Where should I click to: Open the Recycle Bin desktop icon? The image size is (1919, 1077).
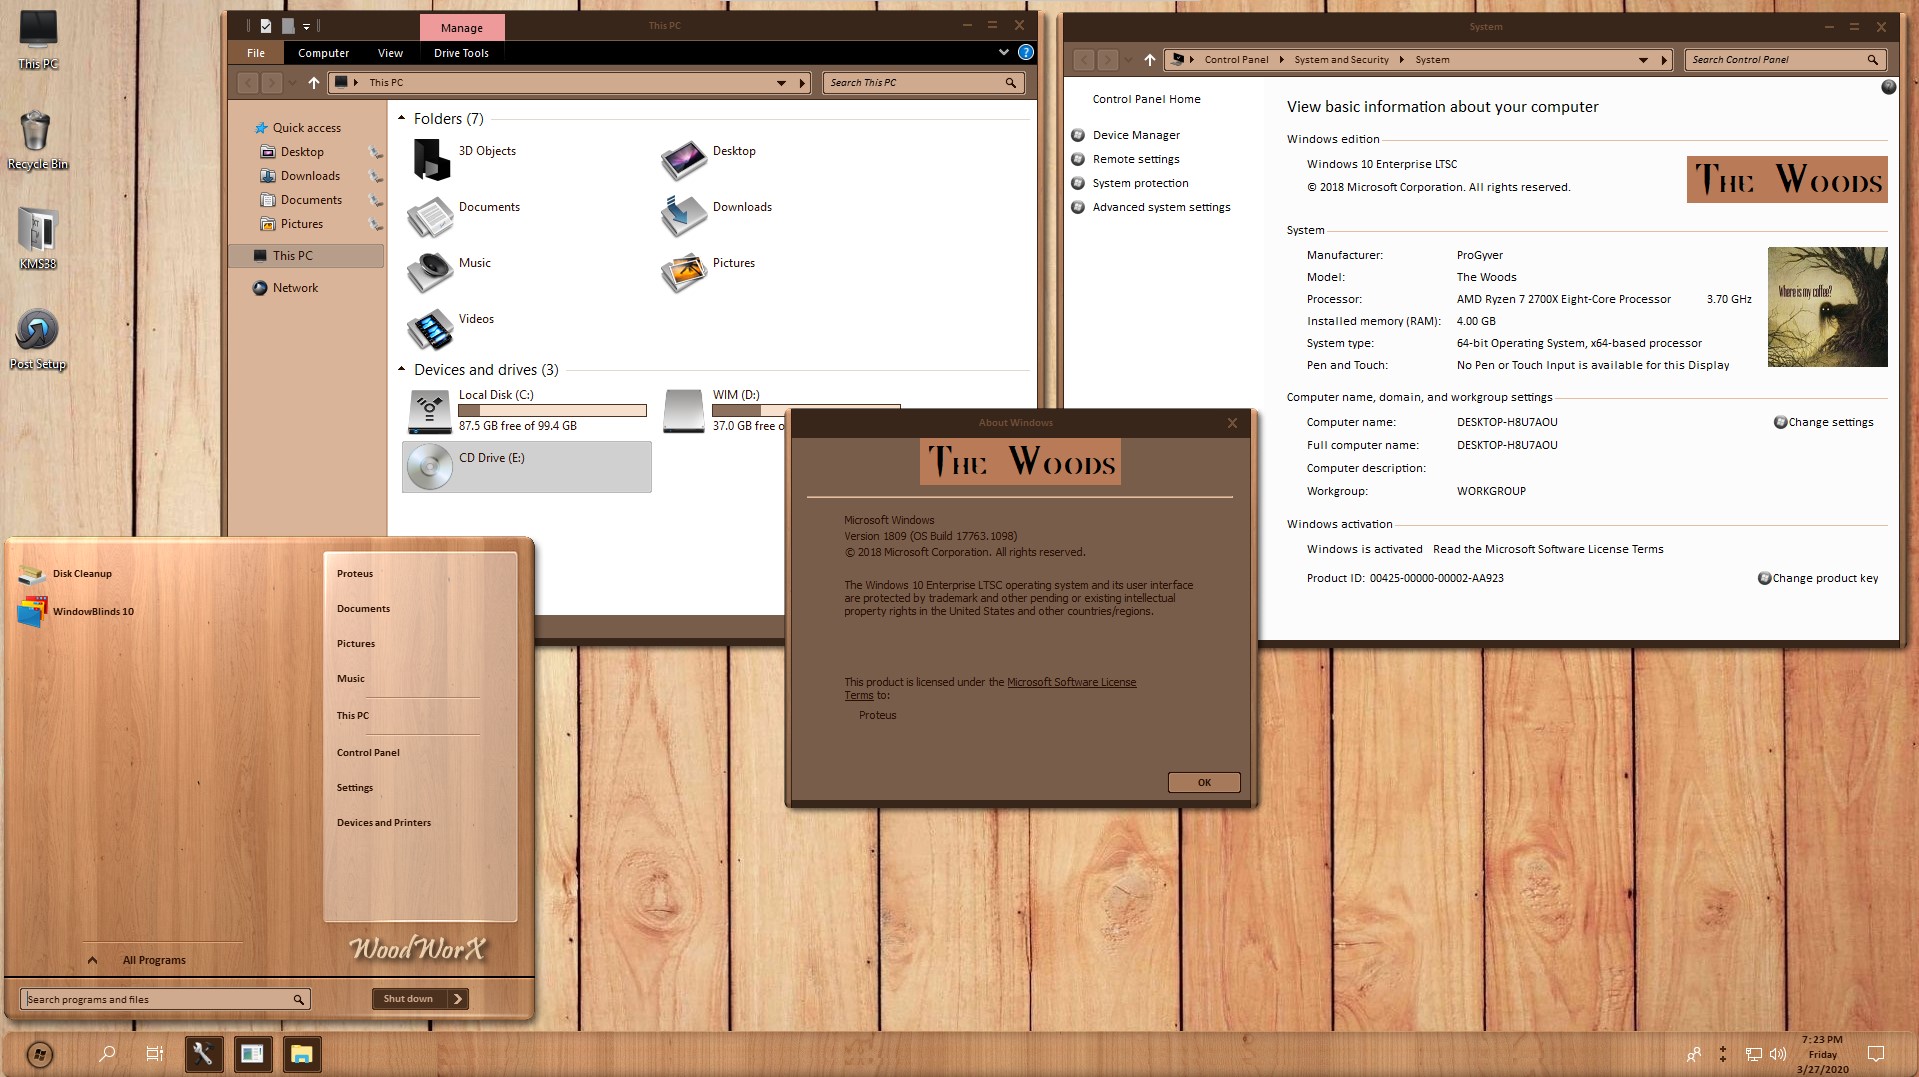click(x=37, y=140)
